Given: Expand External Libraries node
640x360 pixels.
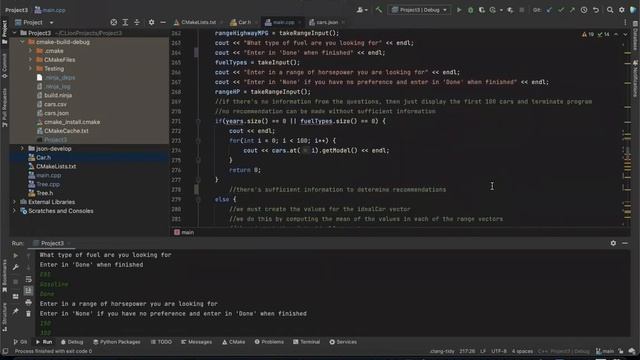Looking at the screenshot, I should (x=15, y=202).
